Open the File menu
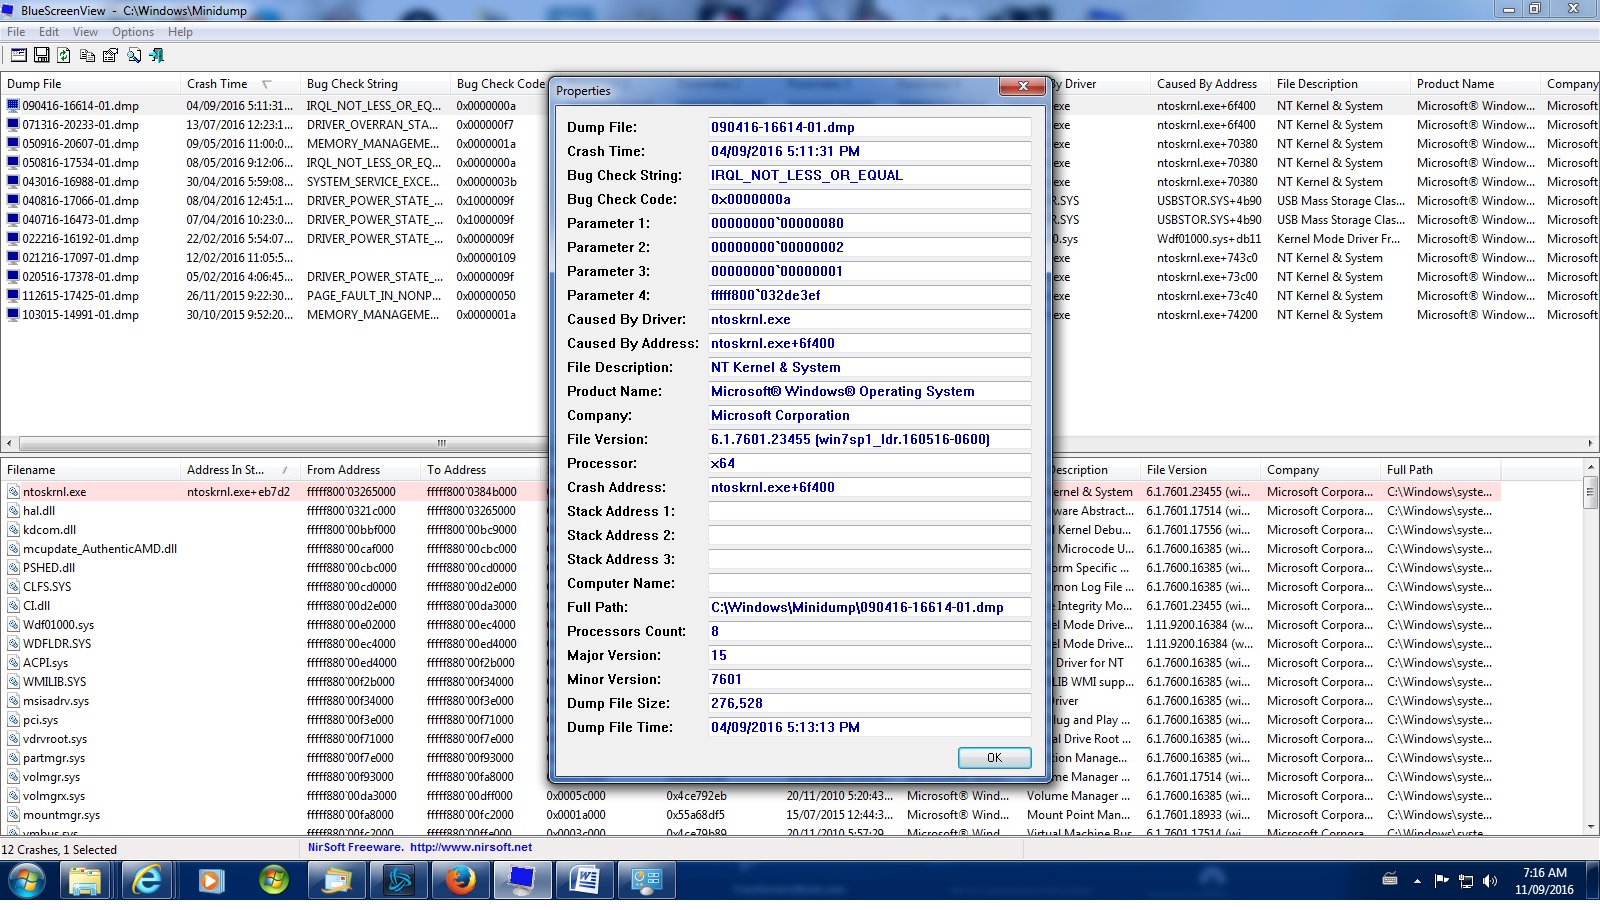The width and height of the screenshot is (1600, 910). coord(16,32)
